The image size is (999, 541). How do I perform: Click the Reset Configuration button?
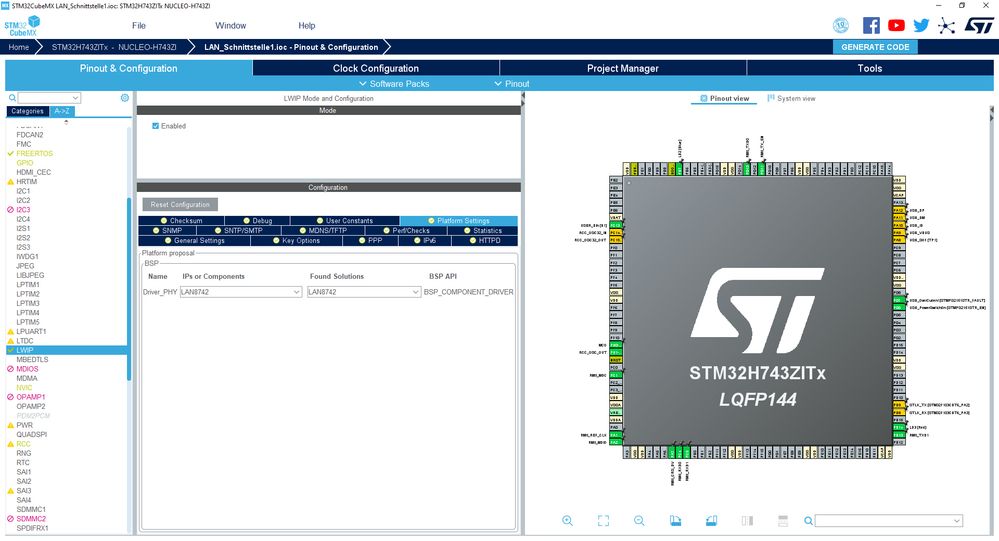[x=180, y=205]
